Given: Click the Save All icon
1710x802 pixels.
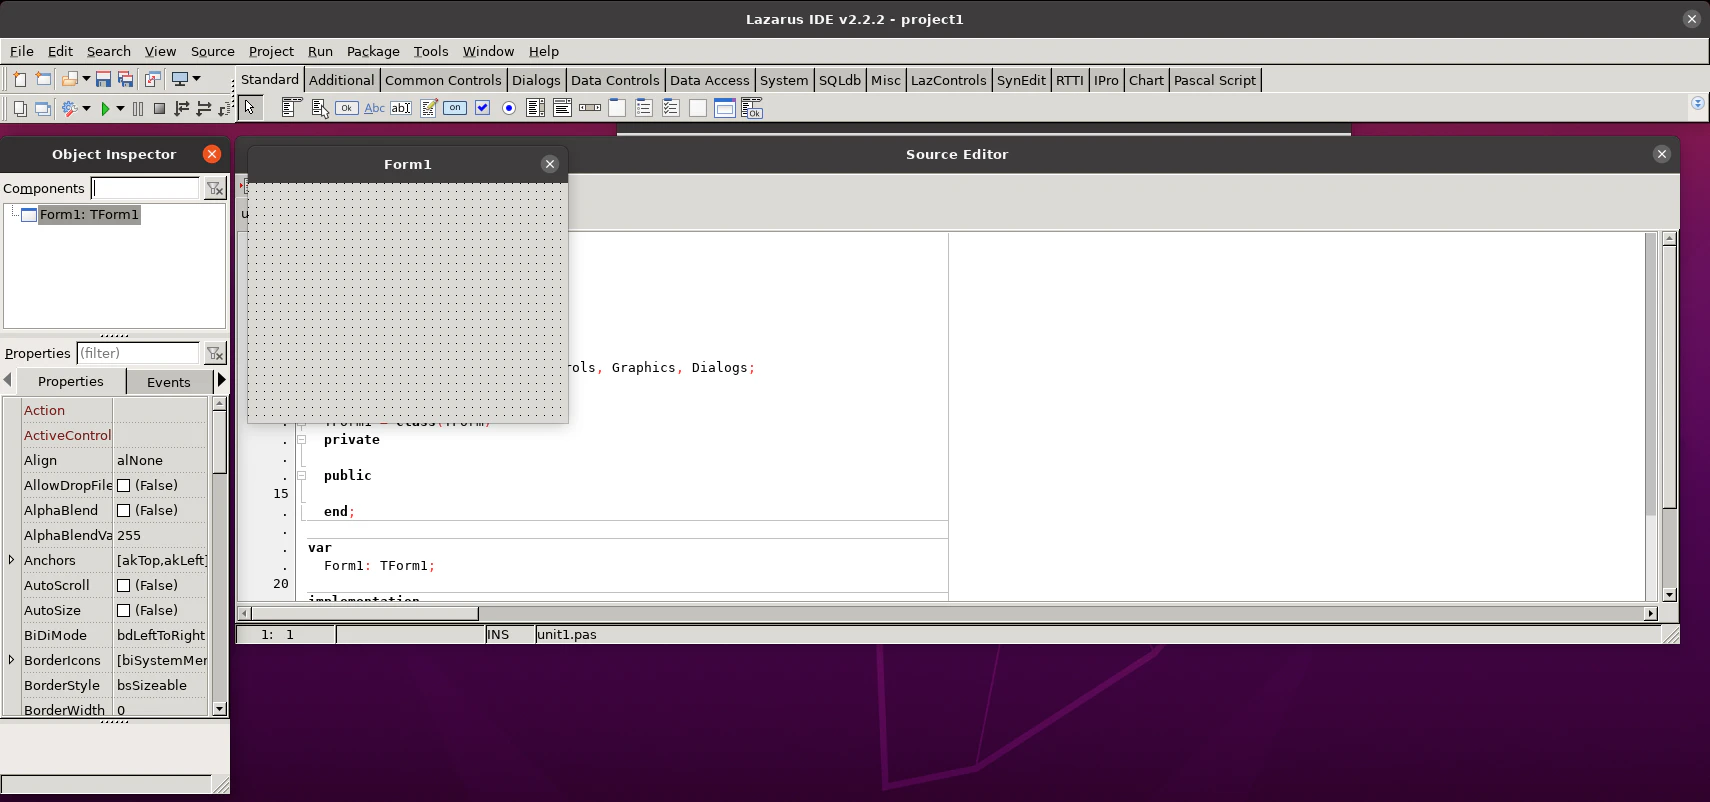Looking at the screenshot, I should (126, 79).
